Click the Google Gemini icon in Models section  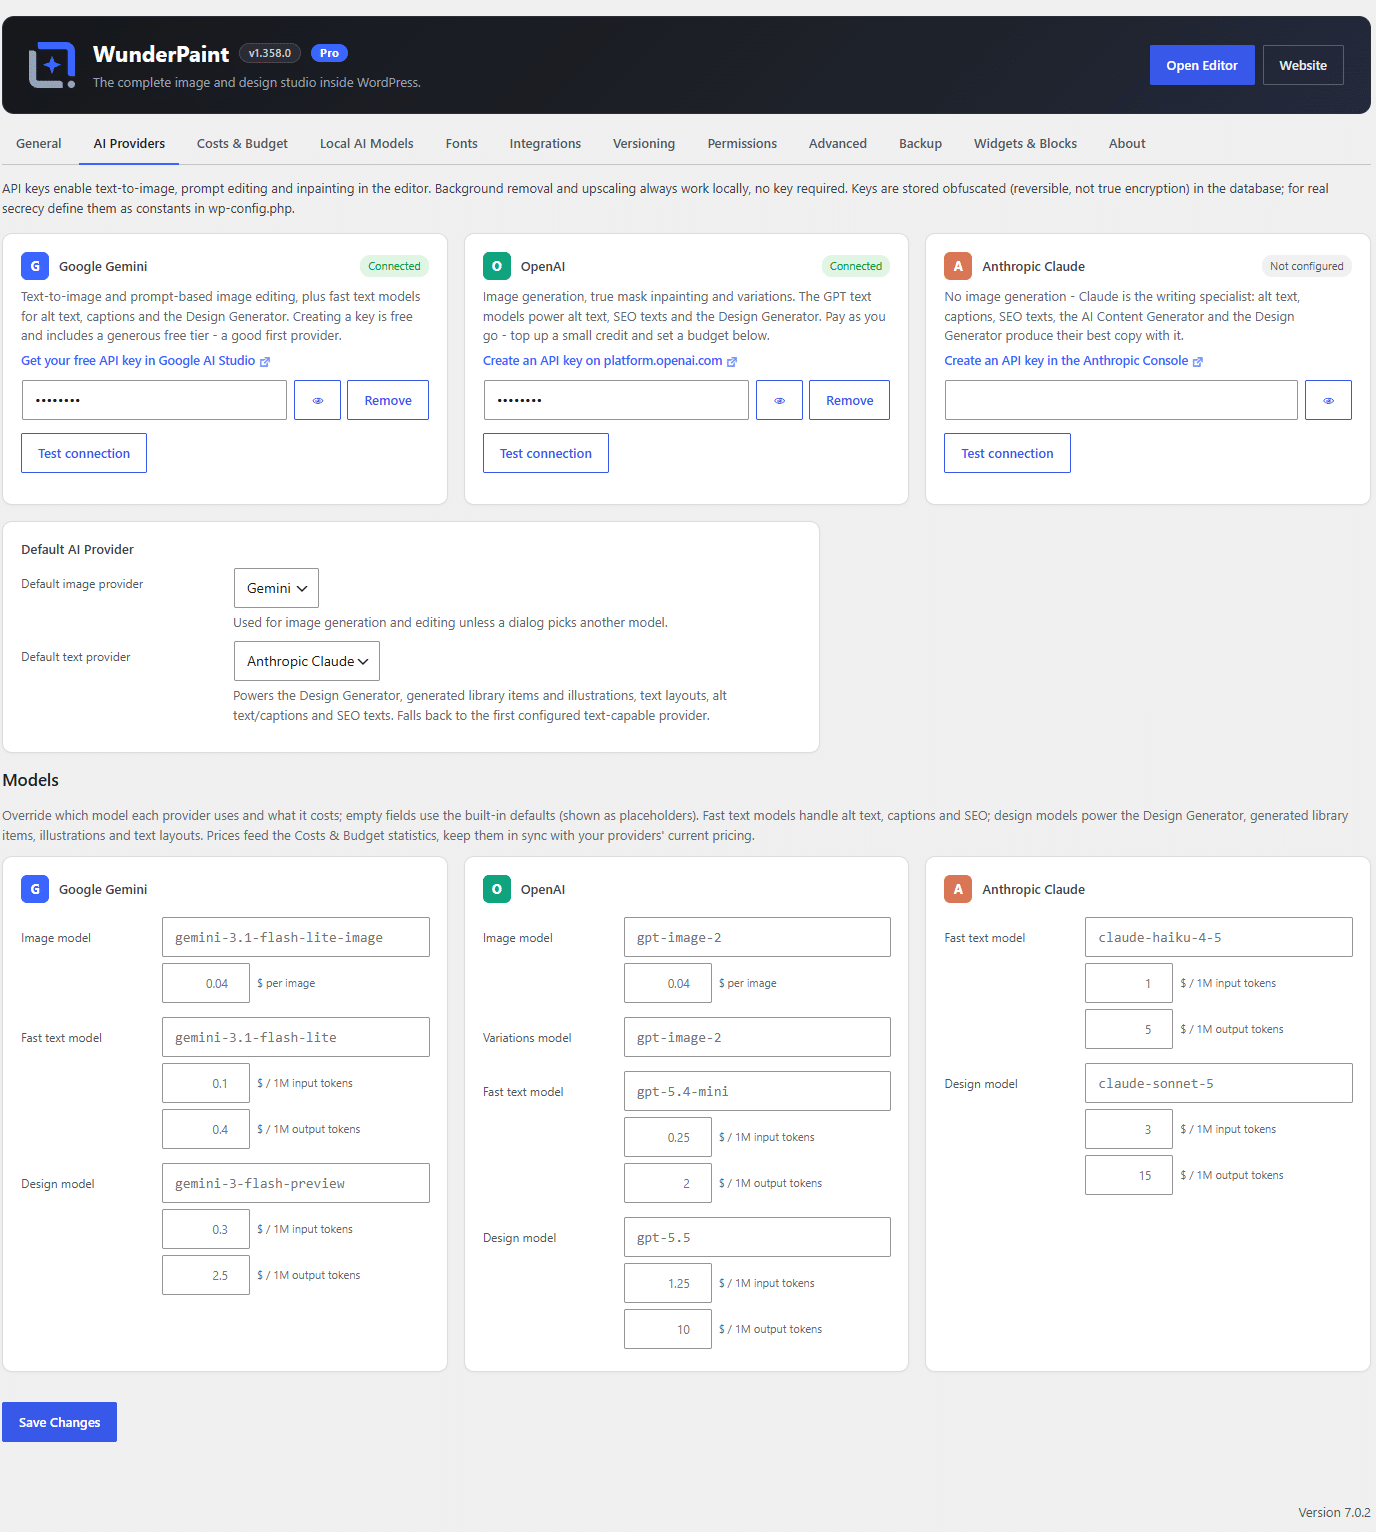[x=35, y=889]
